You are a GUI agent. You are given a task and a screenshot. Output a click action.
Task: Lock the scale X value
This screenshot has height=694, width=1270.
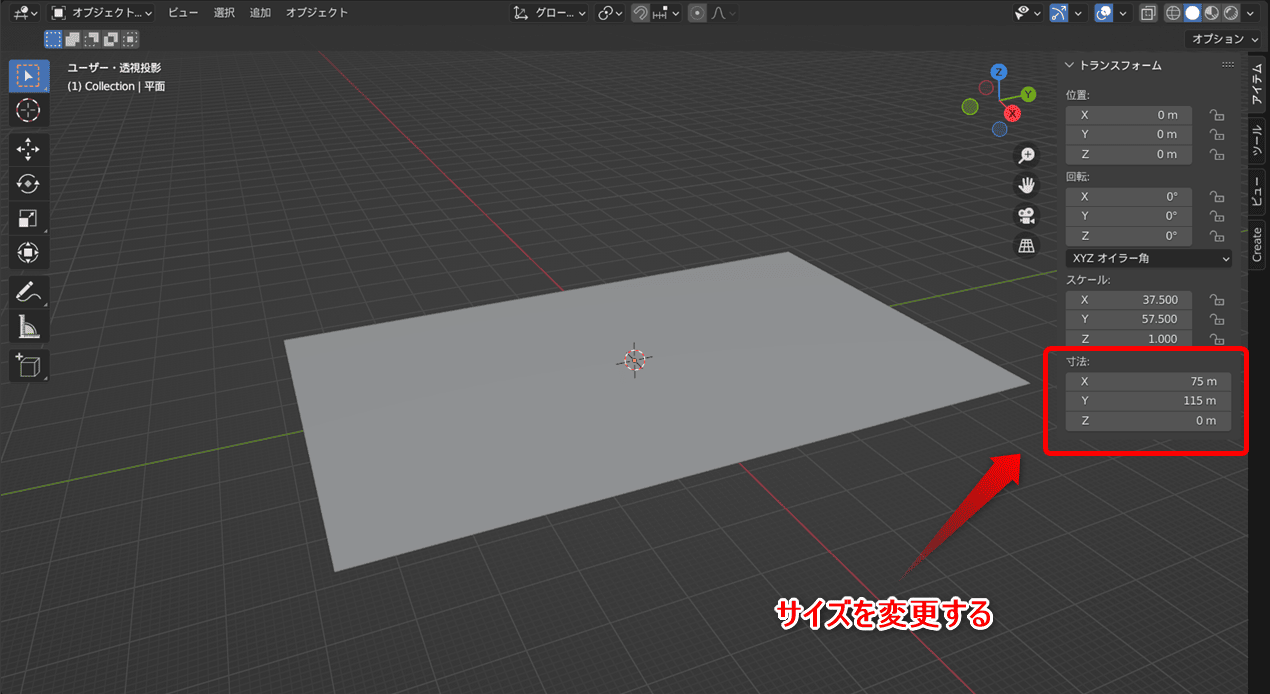click(1217, 300)
